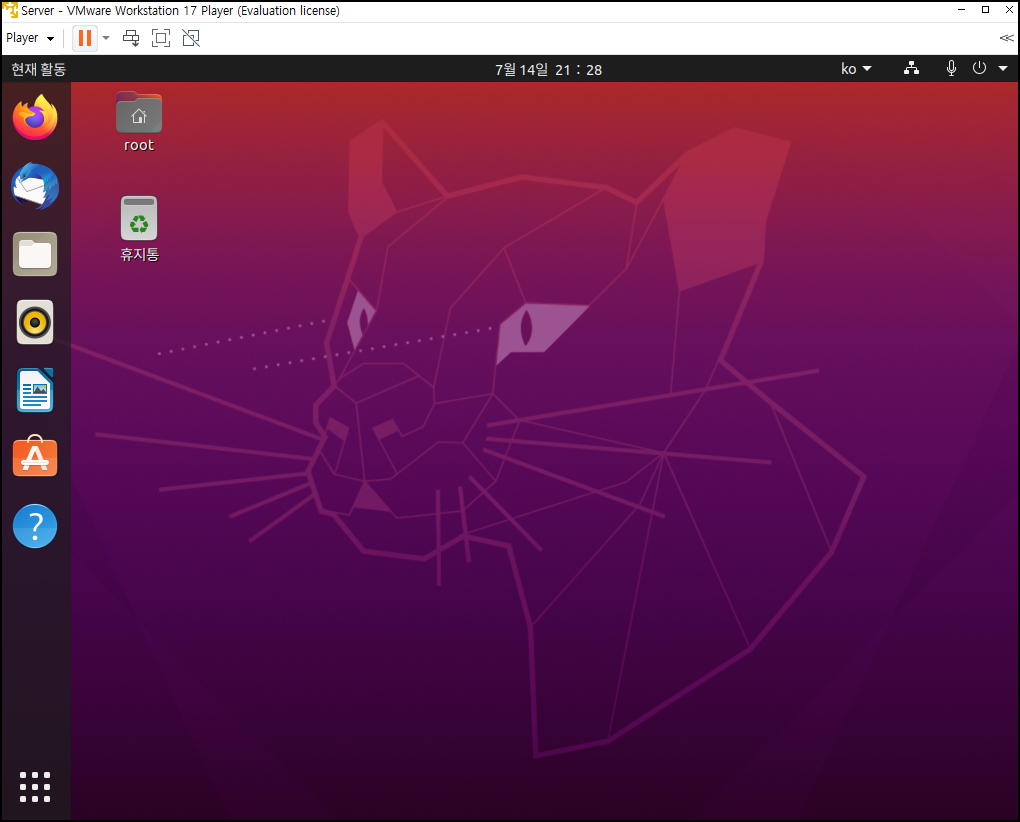Open the Help icon in dock
This screenshot has height=822, width=1020.
pyautogui.click(x=35, y=526)
